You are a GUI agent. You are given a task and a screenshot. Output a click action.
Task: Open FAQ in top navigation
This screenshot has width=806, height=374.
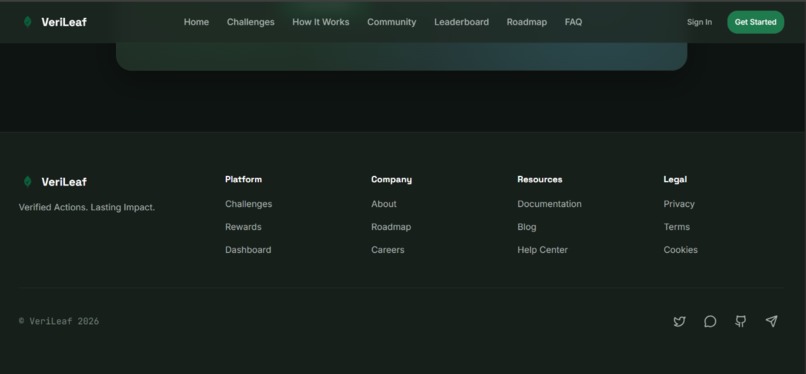[574, 22]
